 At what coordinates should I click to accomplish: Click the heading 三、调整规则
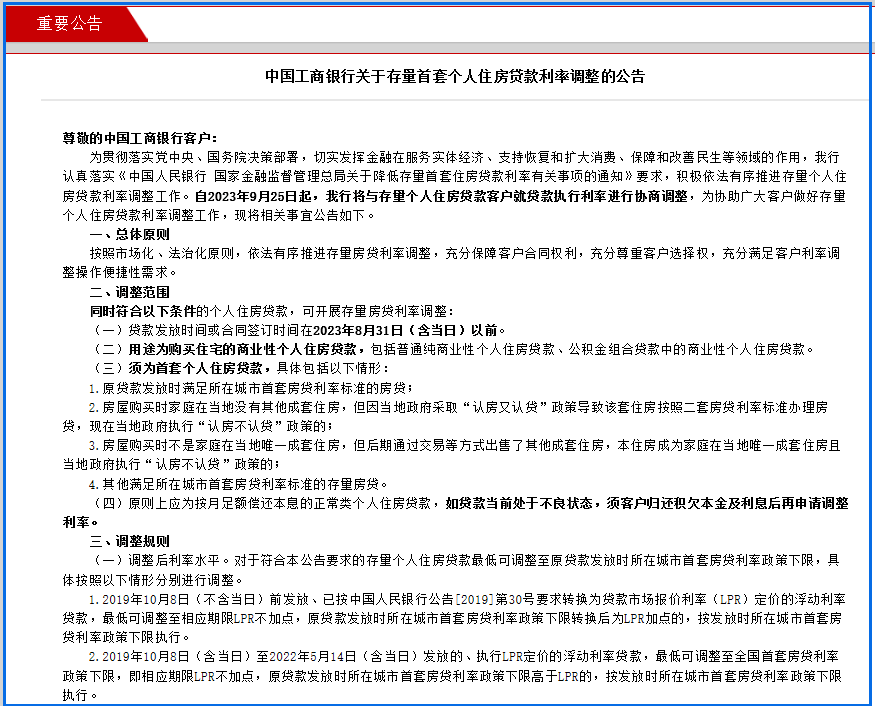pyautogui.click(x=129, y=541)
